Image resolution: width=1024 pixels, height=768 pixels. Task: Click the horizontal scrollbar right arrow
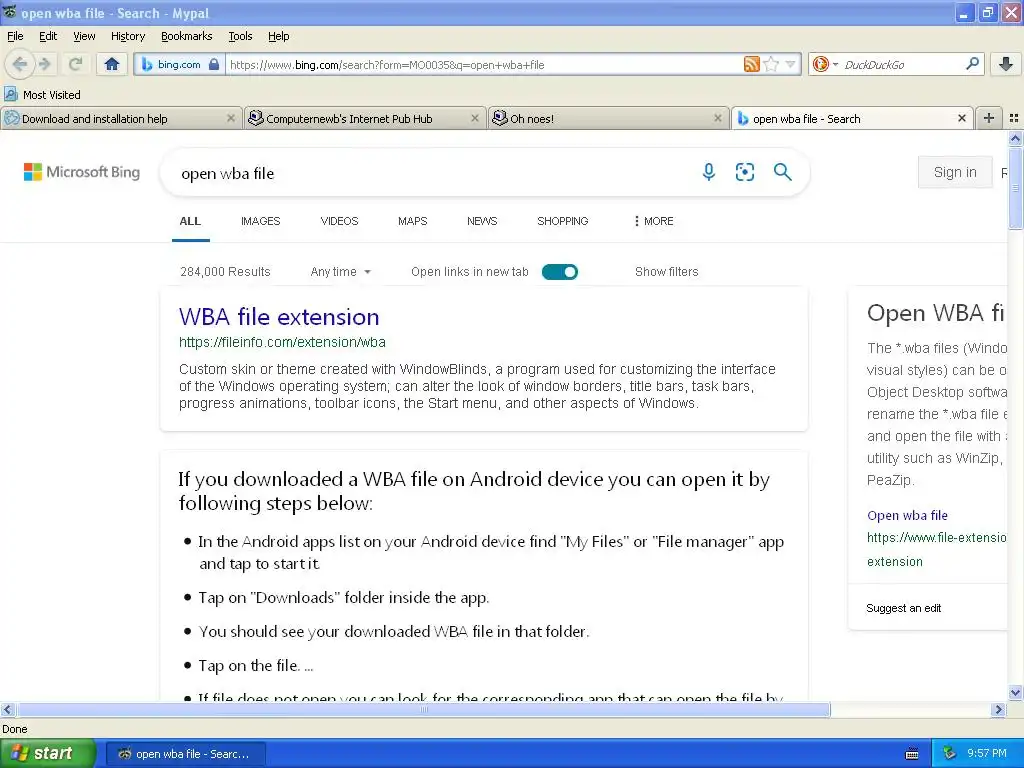point(998,709)
